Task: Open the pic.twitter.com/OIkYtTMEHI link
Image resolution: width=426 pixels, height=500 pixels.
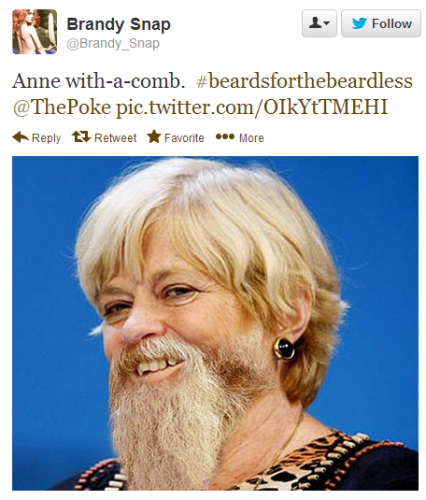Action: tap(252, 107)
